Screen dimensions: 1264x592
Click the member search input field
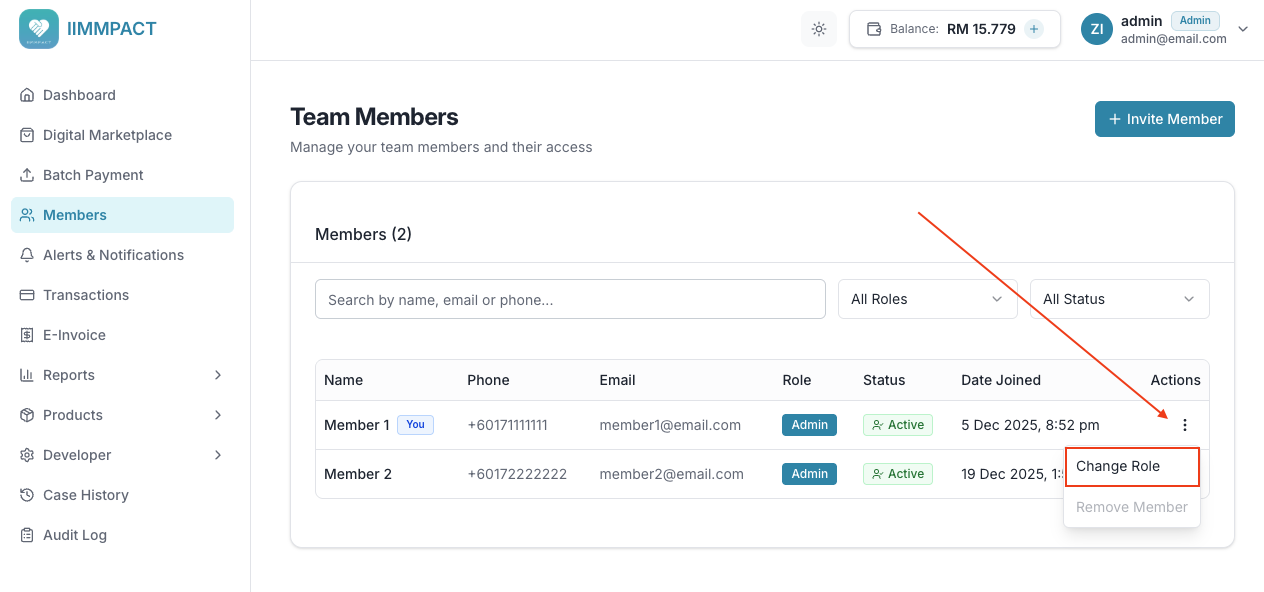[x=570, y=298]
